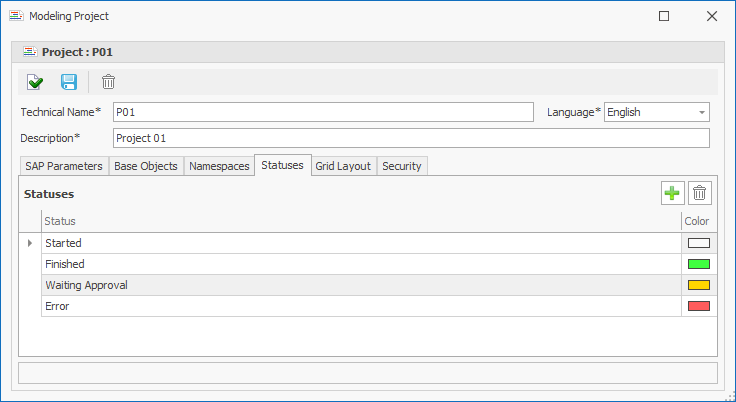The height and width of the screenshot is (402, 736).
Task: Delete selected status using the Statuses trash icon
Action: click(x=700, y=194)
